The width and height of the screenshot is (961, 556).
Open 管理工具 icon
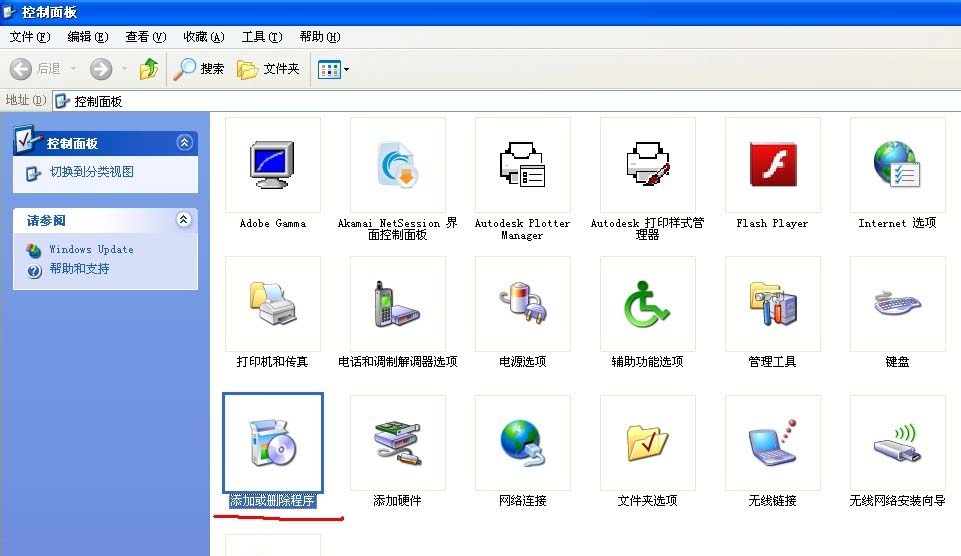[x=773, y=304]
